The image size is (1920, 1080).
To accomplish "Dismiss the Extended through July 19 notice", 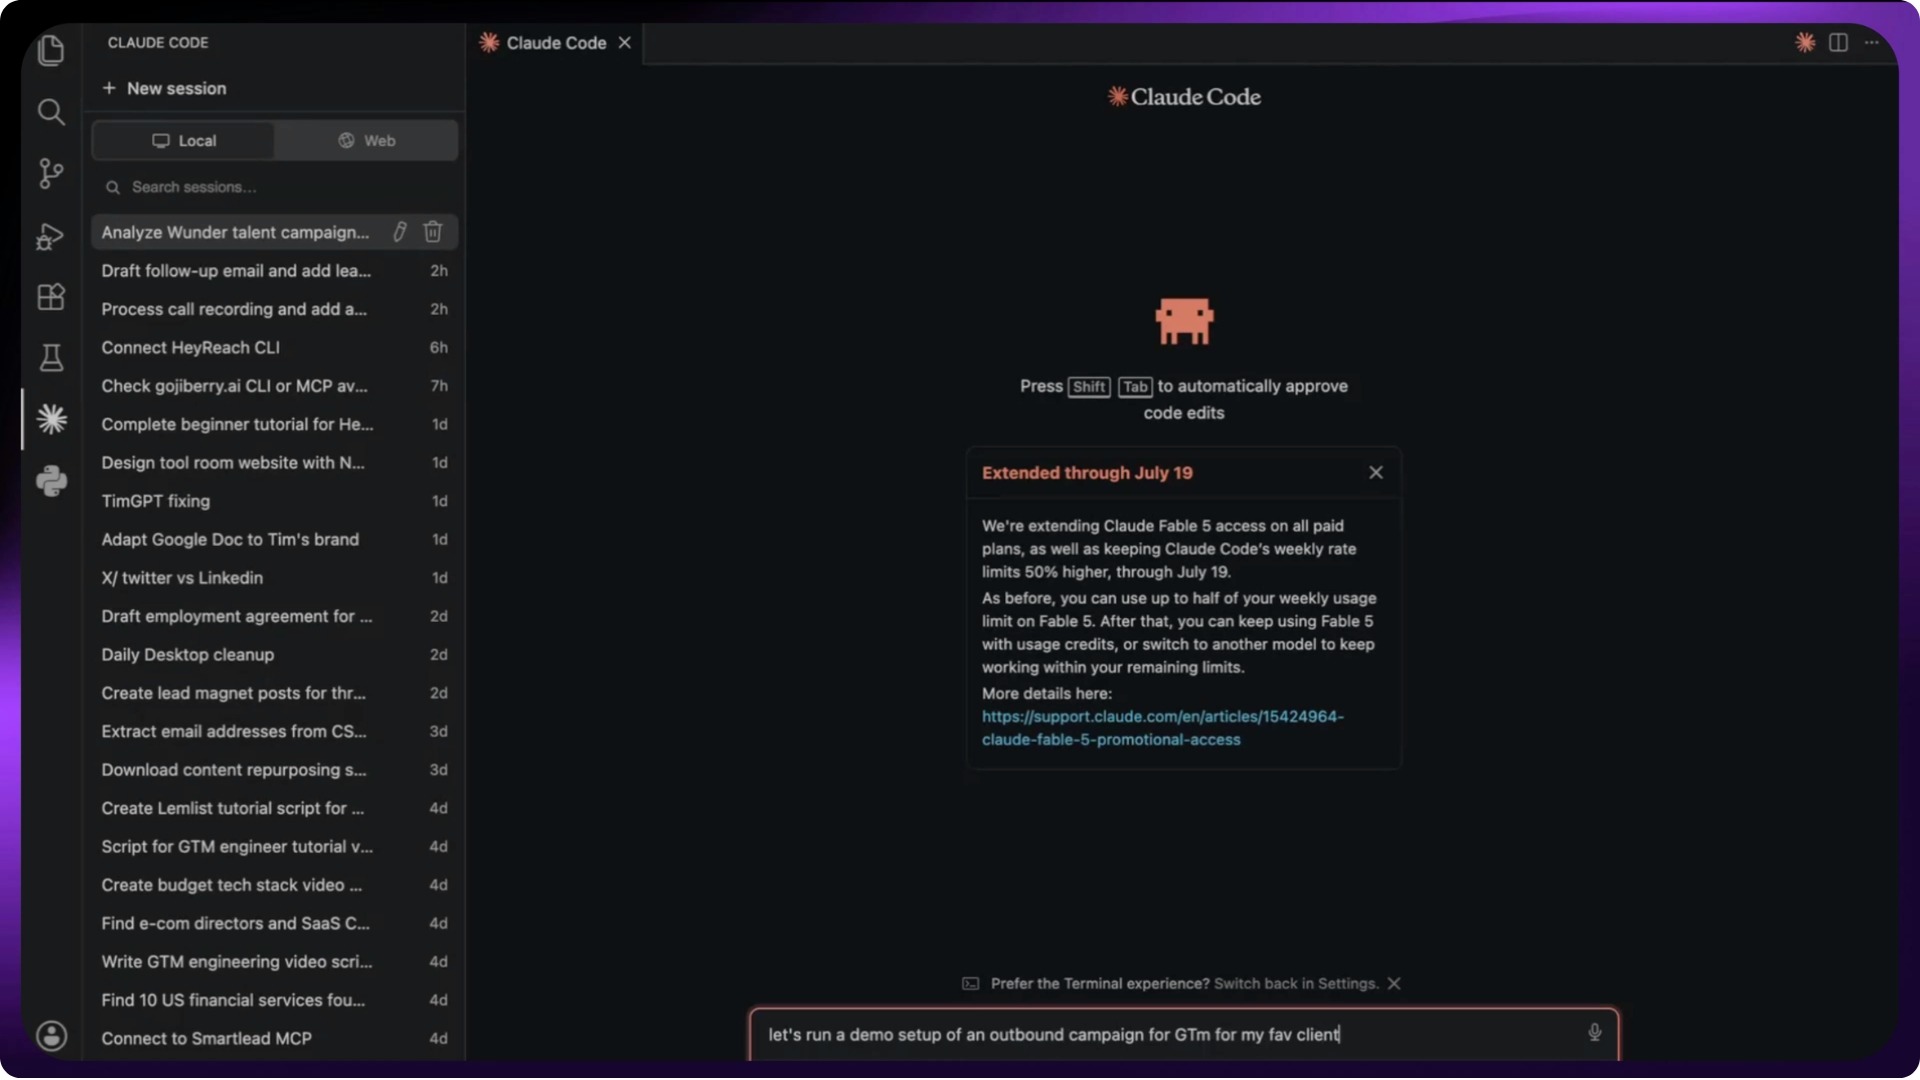I will 1376,472.
